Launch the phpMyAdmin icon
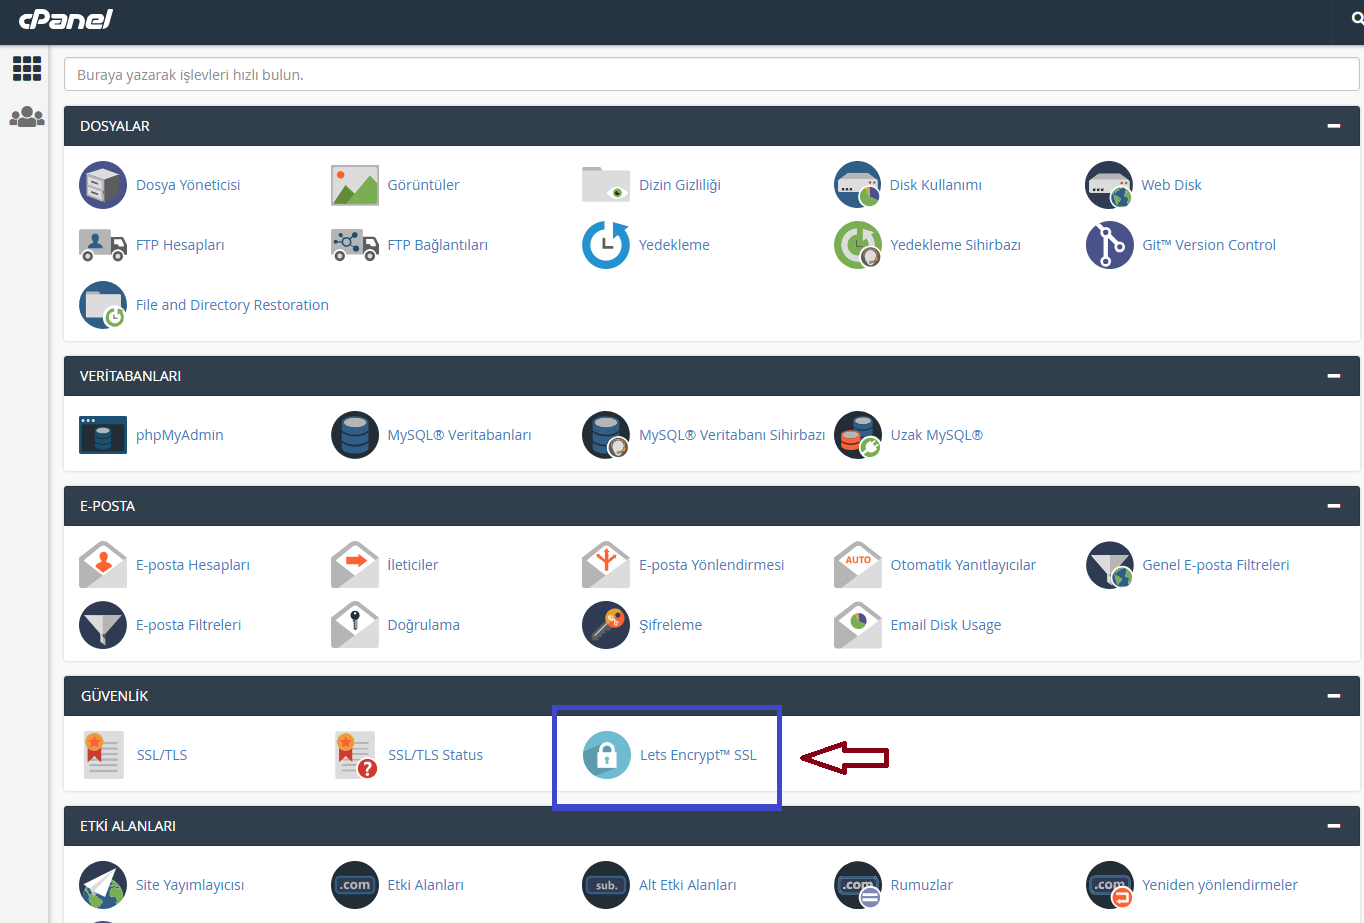 coord(103,435)
